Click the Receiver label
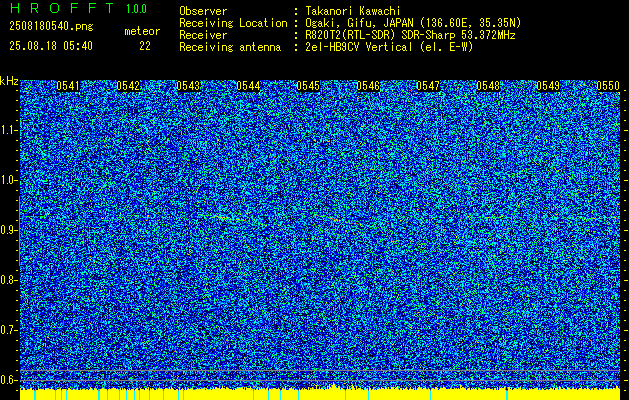The height and width of the screenshot is (400, 629). pyautogui.click(x=203, y=35)
